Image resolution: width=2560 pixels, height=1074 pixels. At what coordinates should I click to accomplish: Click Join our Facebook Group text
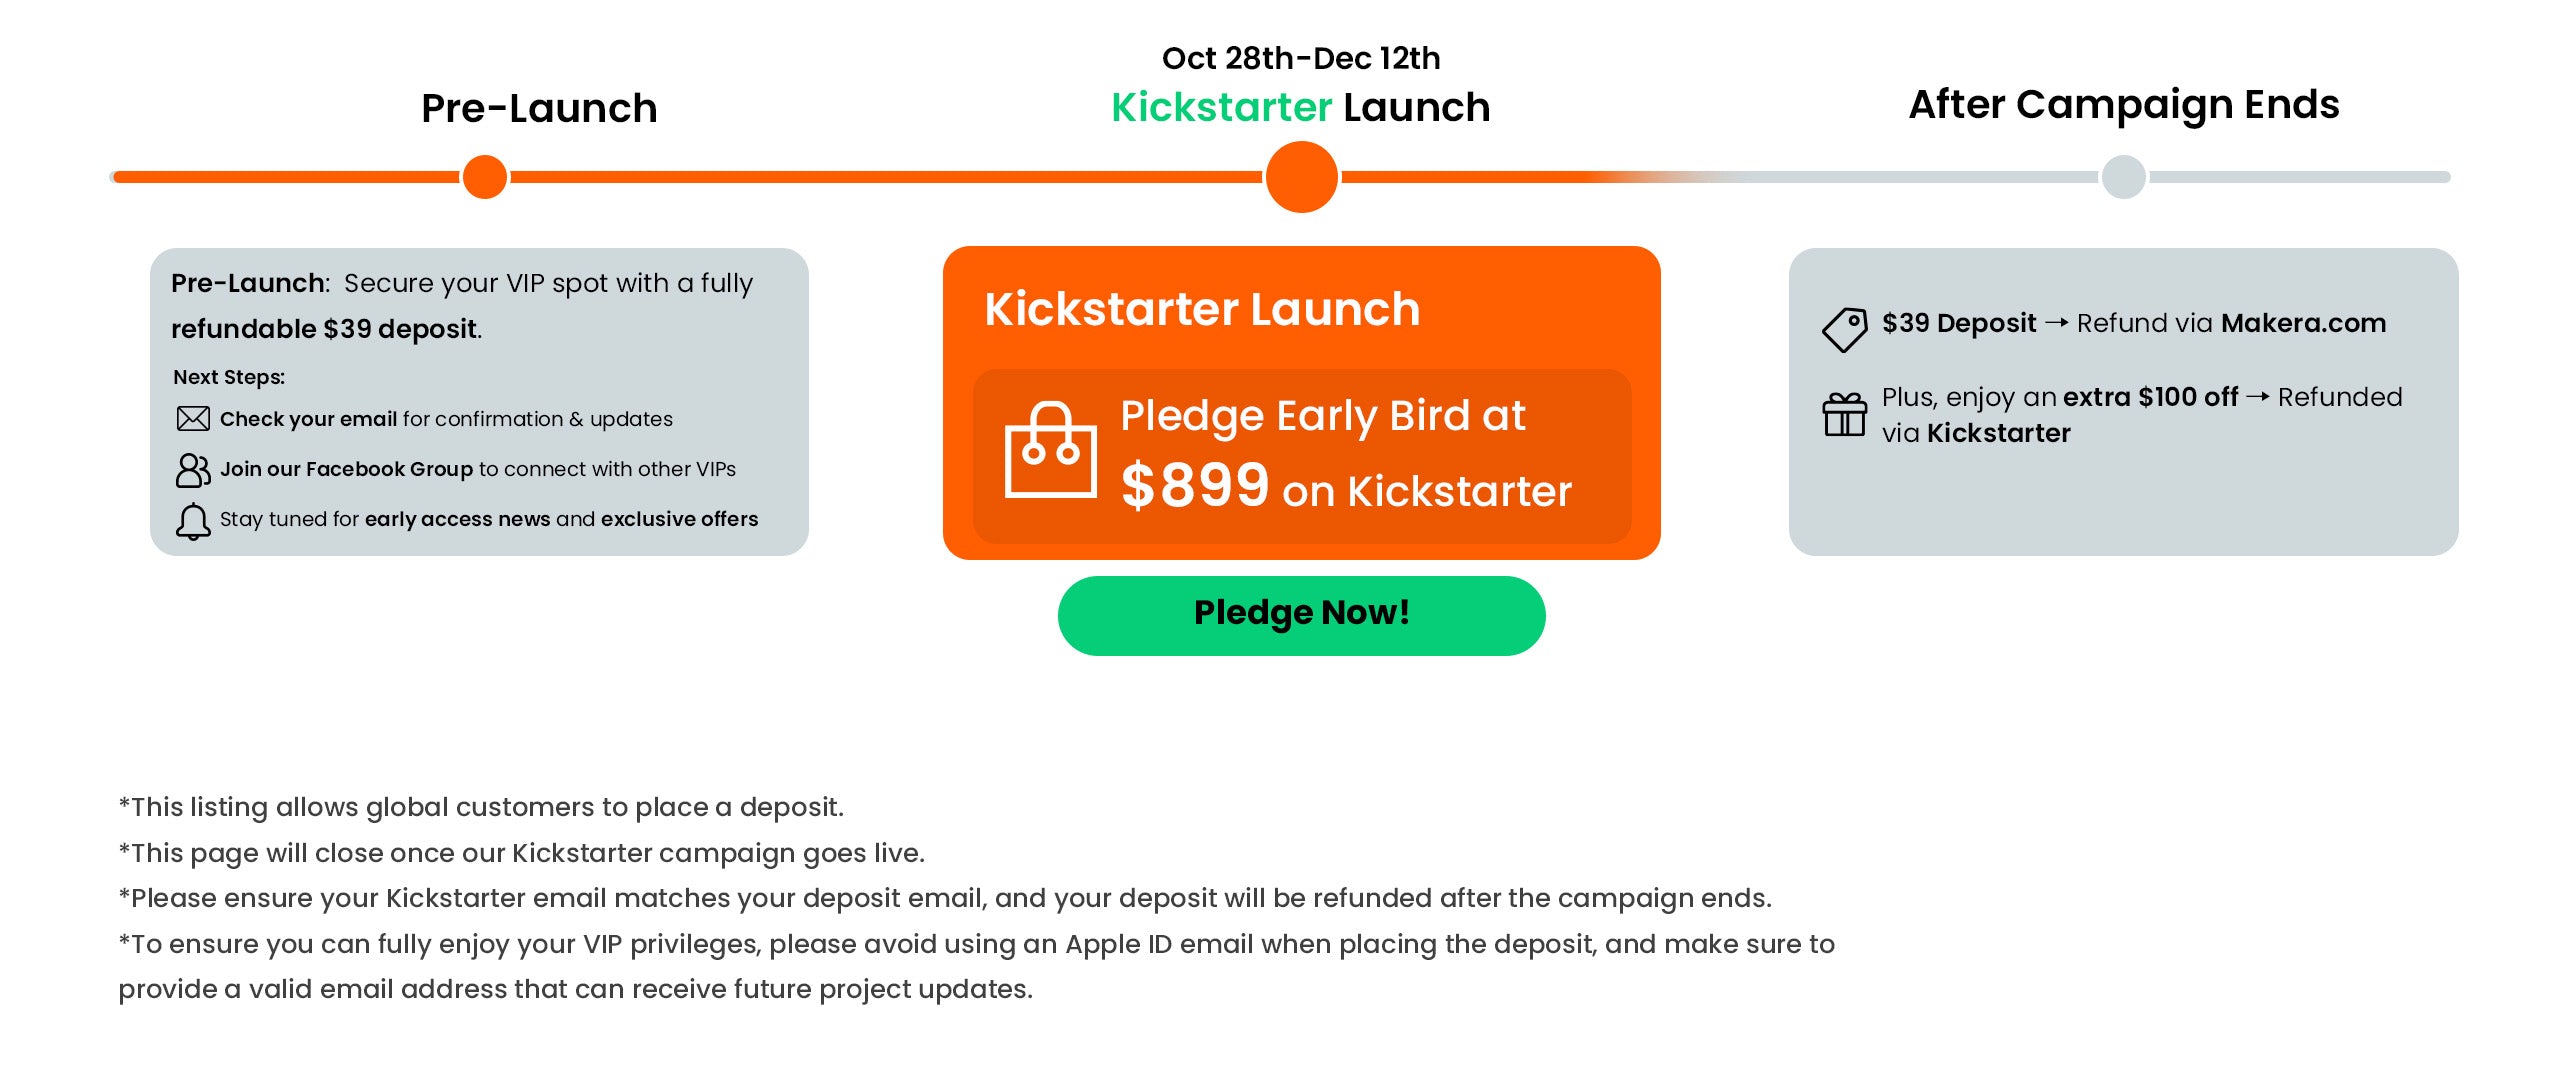(x=346, y=469)
